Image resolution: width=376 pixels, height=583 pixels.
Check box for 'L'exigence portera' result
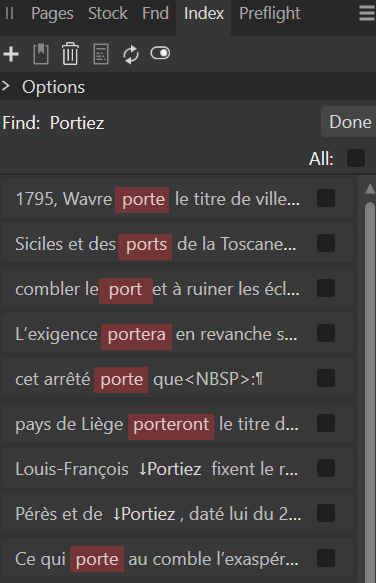pos(326,333)
